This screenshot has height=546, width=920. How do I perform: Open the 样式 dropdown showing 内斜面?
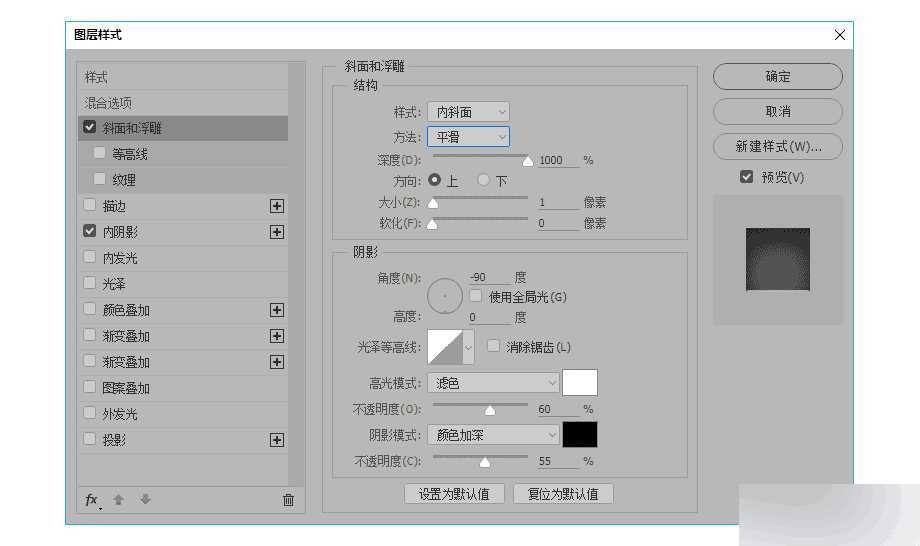[468, 112]
